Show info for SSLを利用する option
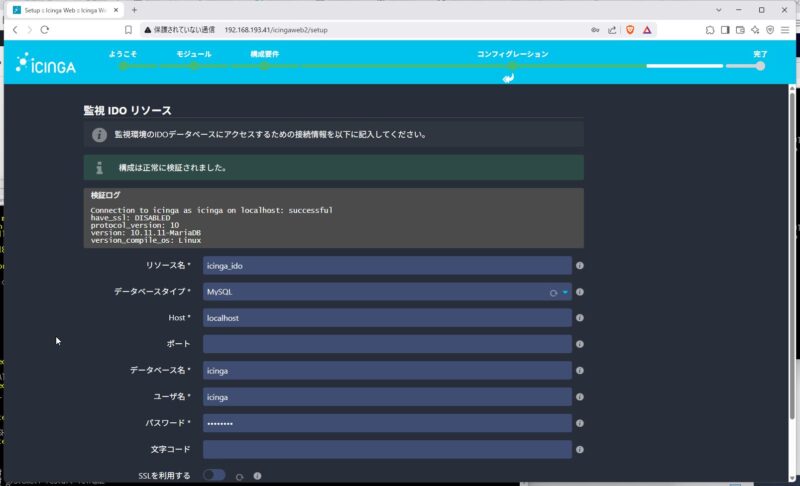This screenshot has height=486, width=800. [257, 476]
